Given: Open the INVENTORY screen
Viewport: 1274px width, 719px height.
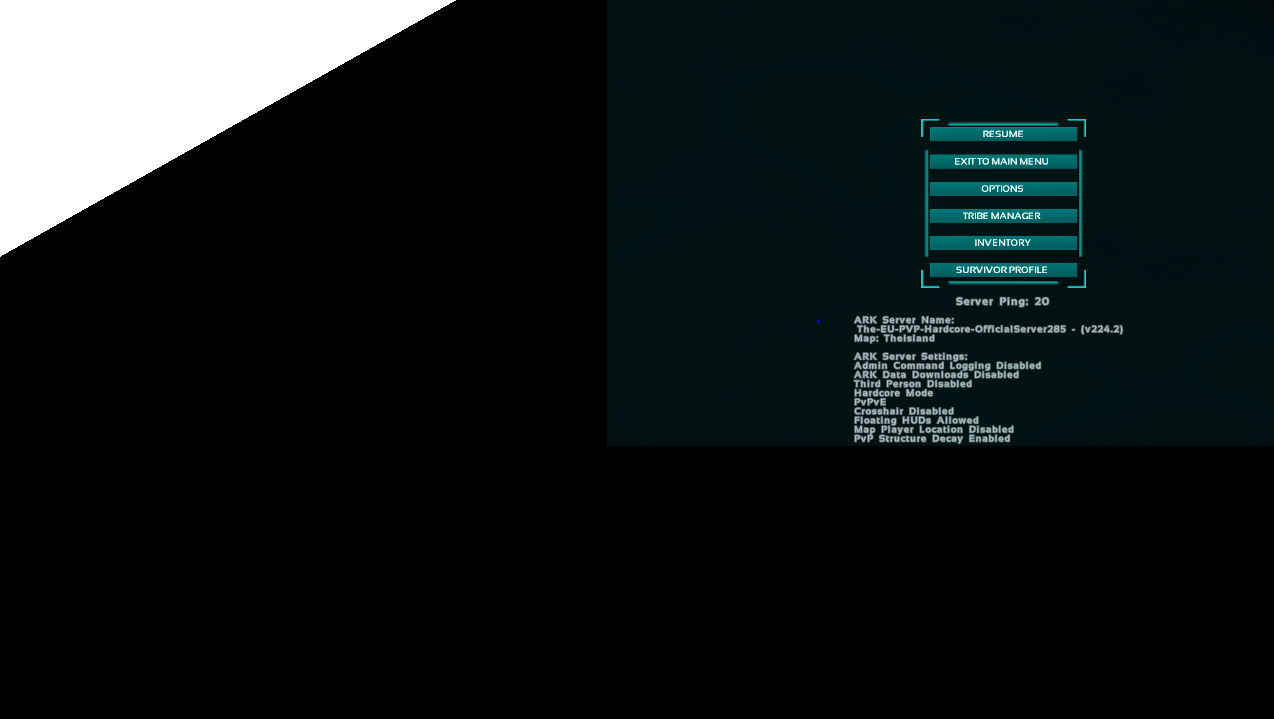Looking at the screenshot, I should [x=1003, y=242].
